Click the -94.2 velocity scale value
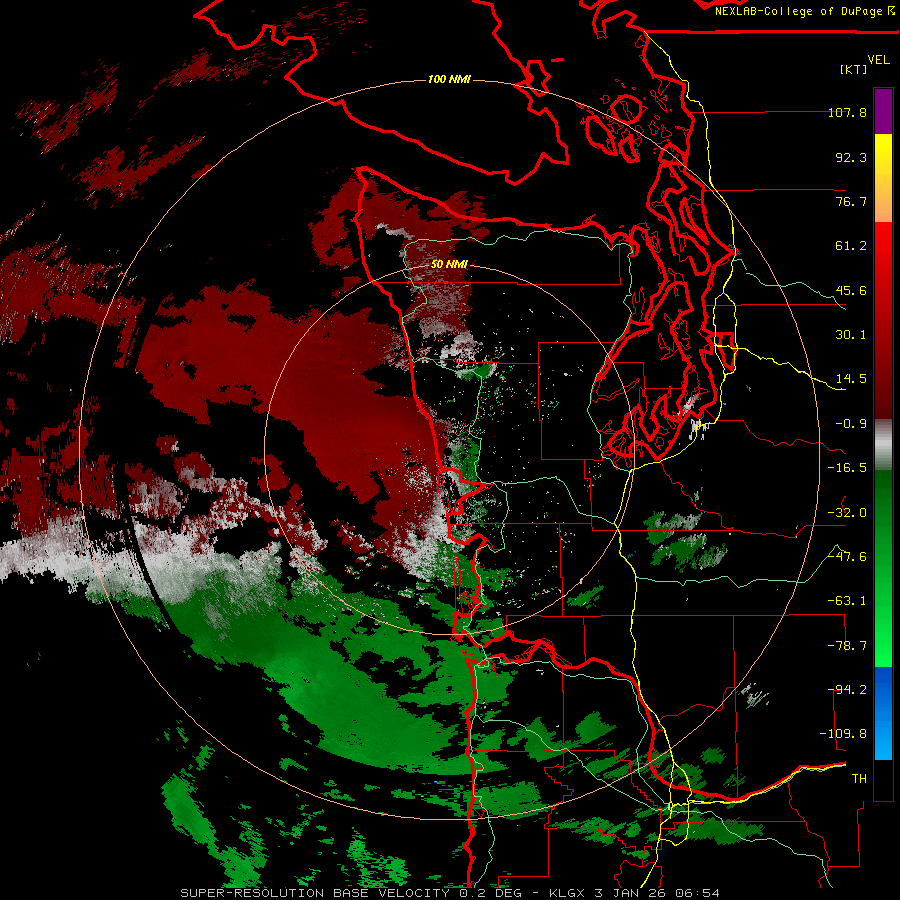 847,690
